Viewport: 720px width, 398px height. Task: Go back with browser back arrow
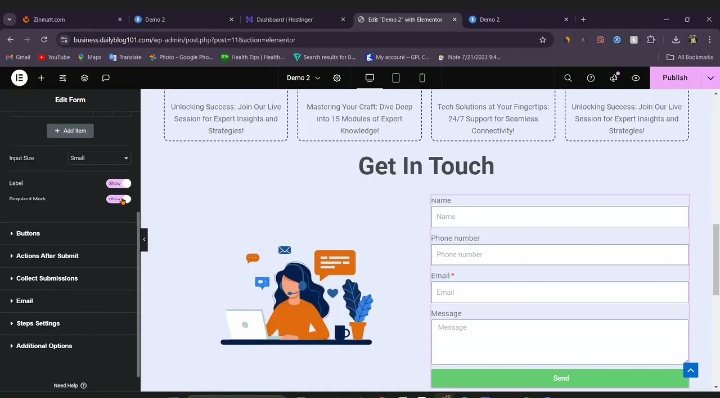pos(11,40)
